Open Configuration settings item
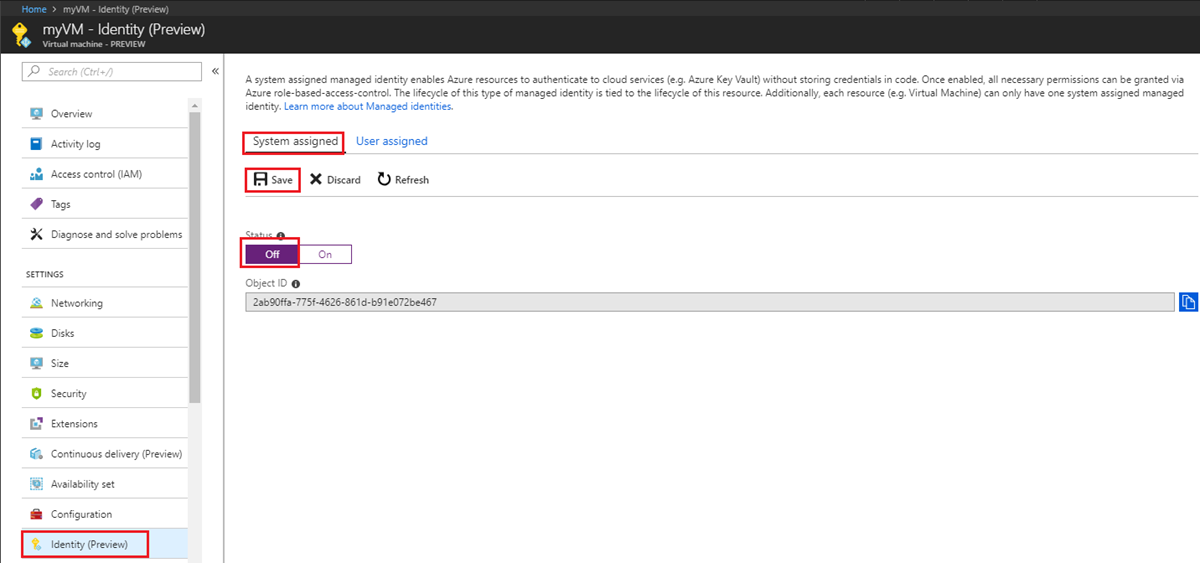The image size is (1200, 563). pyautogui.click(x=105, y=514)
